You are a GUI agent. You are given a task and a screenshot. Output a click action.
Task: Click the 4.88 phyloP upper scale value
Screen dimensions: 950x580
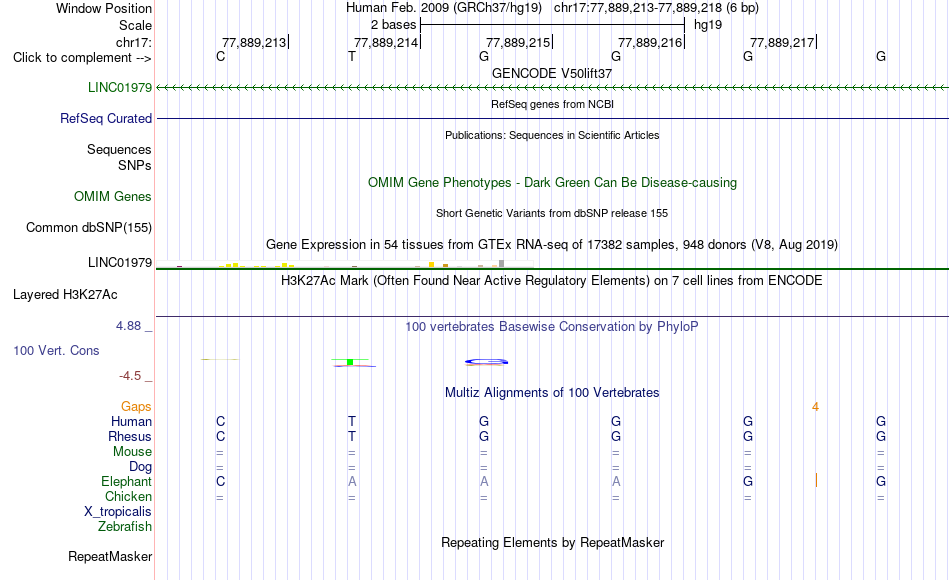pos(128,326)
